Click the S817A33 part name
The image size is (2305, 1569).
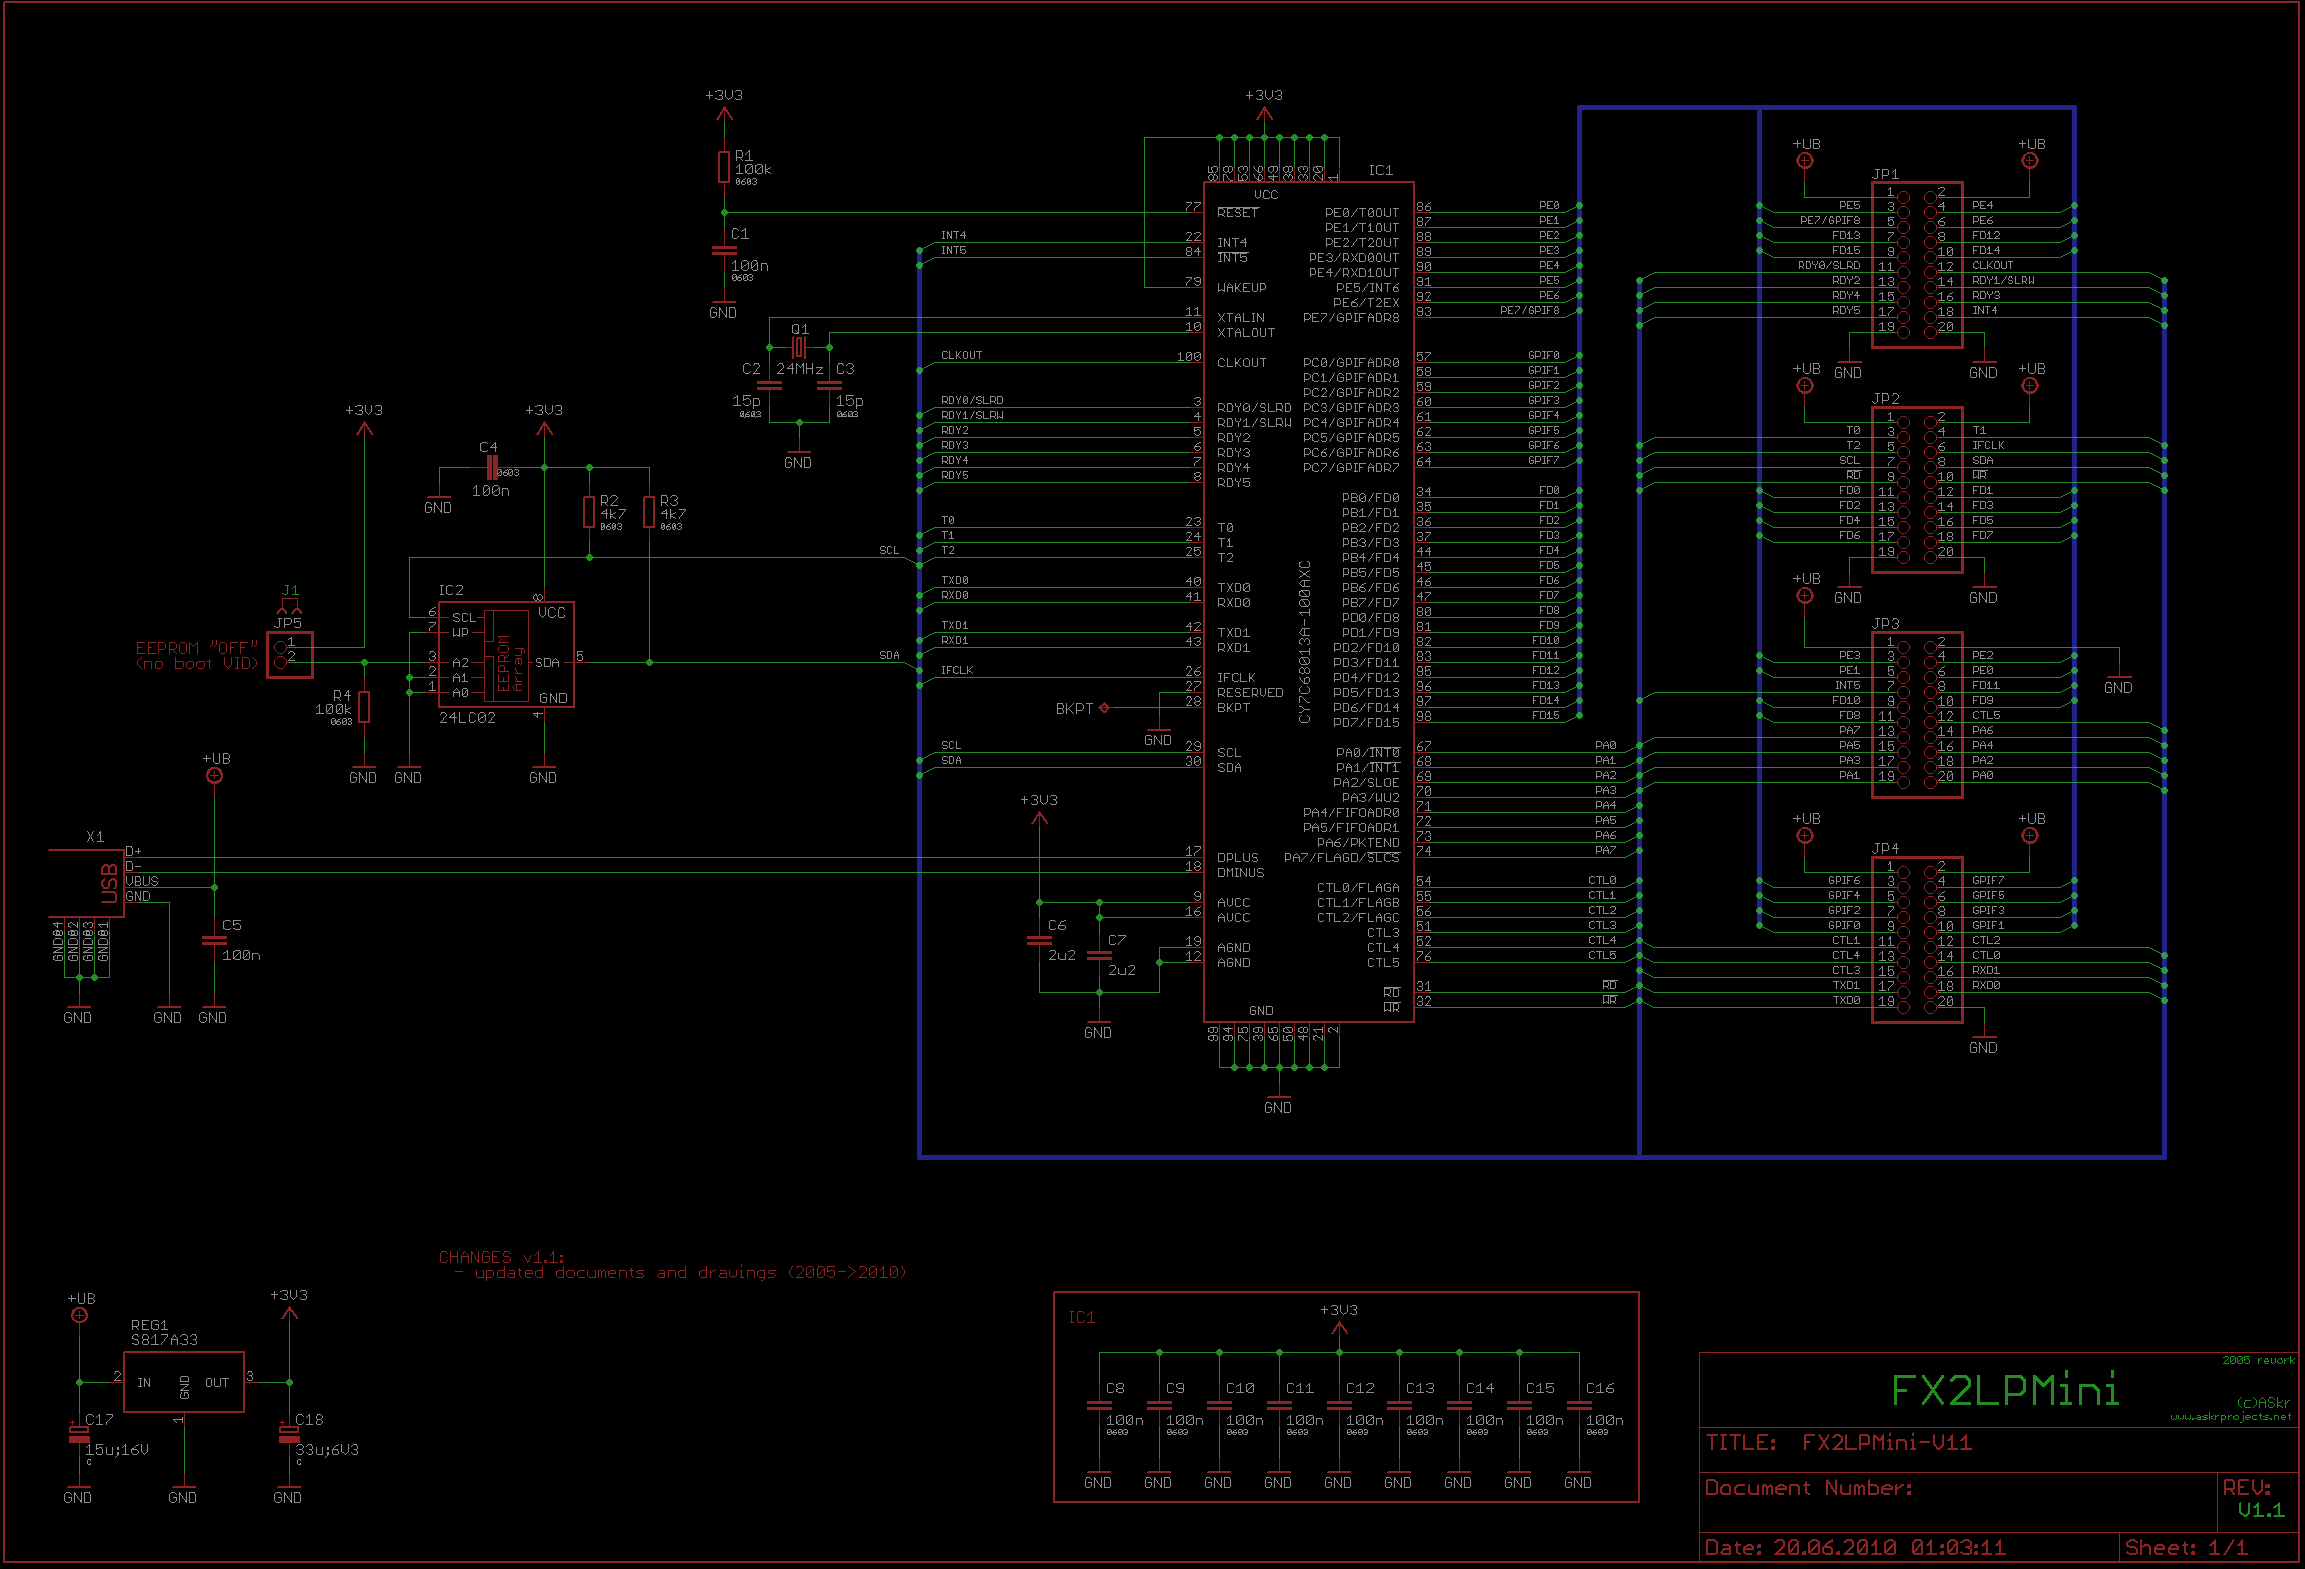pos(164,1339)
